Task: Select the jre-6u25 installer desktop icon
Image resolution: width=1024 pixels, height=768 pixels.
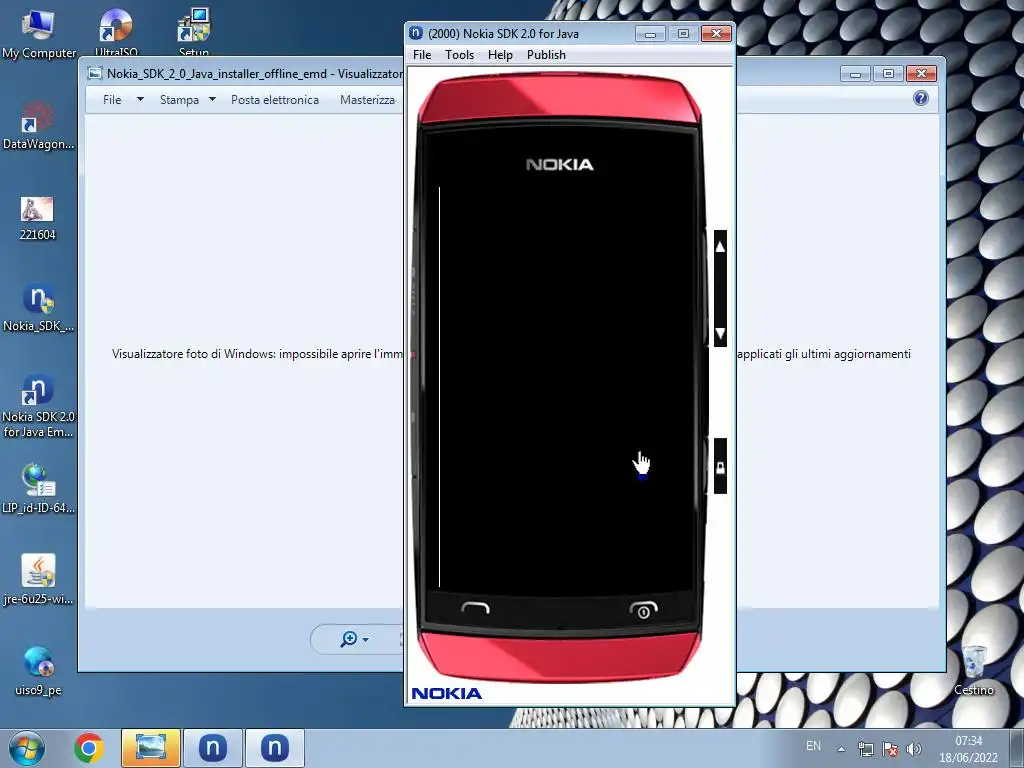Action: point(39,580)
